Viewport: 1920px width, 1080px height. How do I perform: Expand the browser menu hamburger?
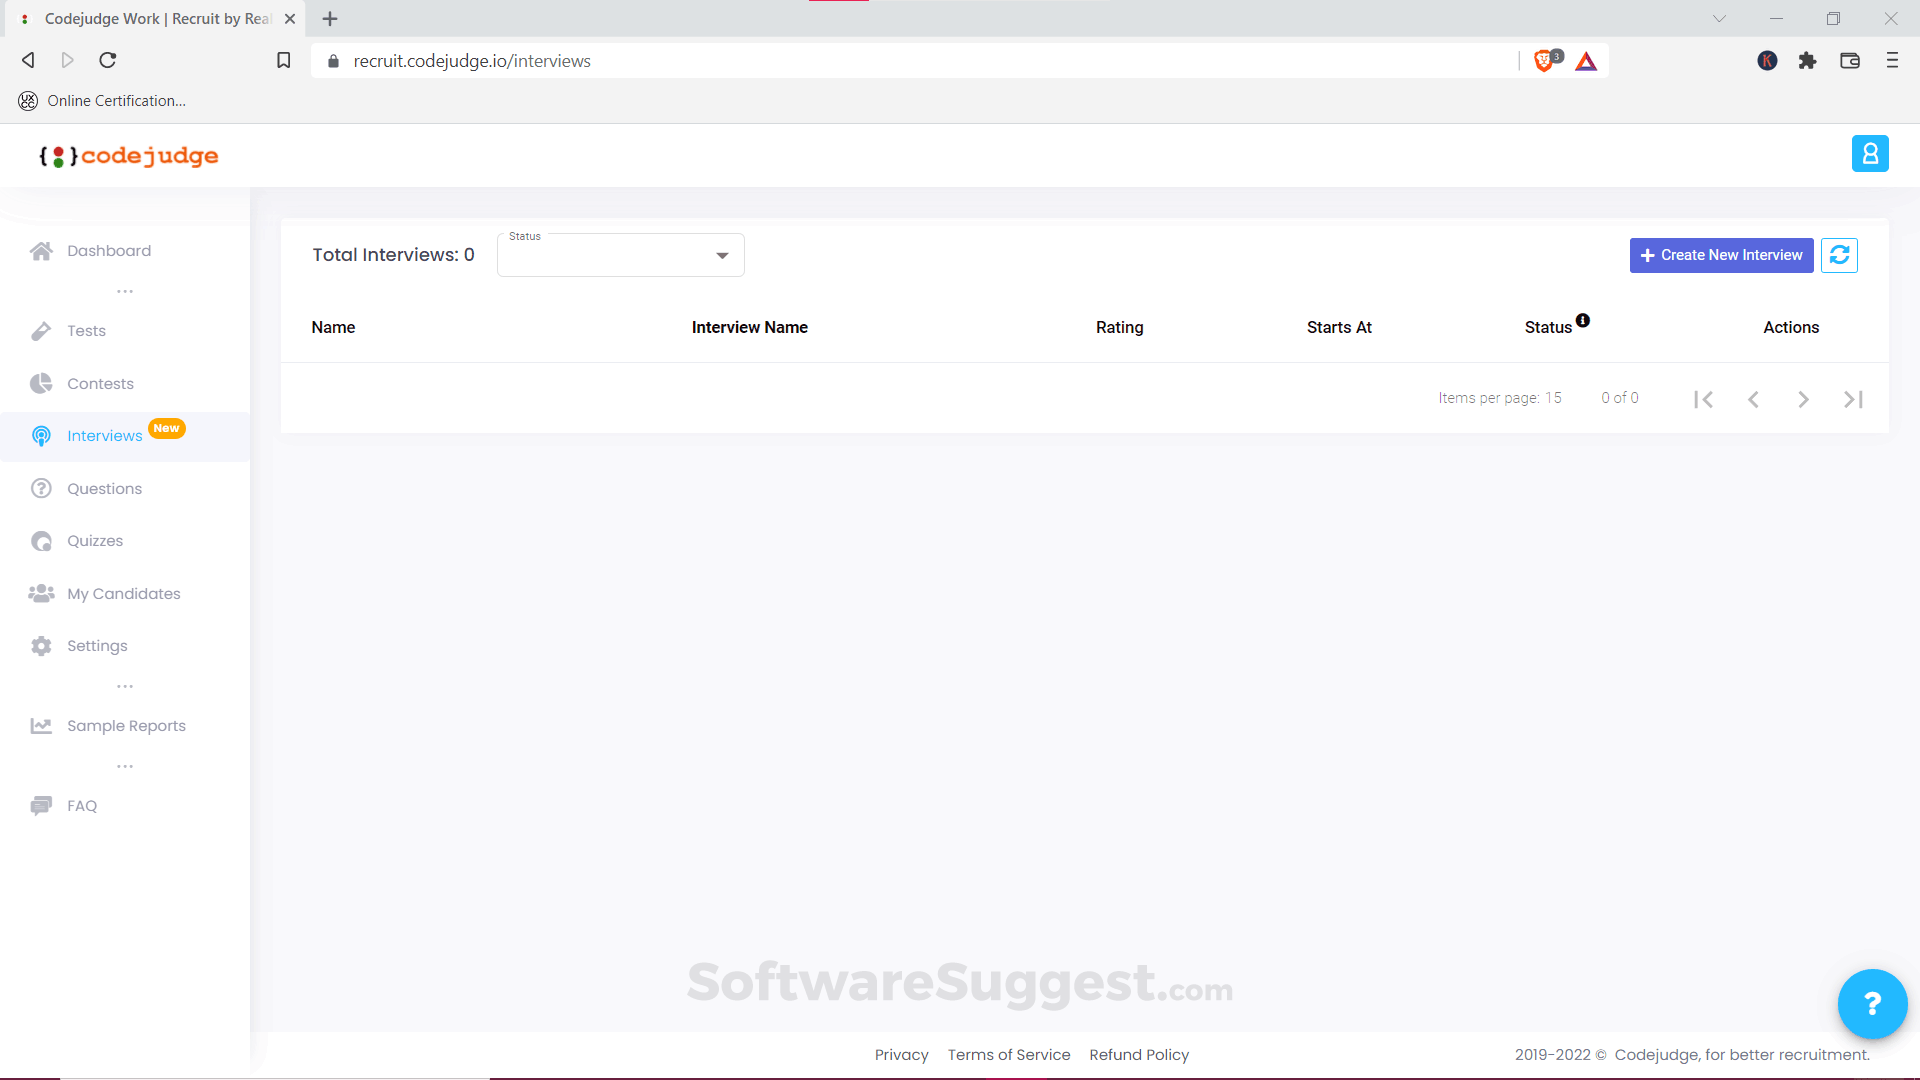[1892, 60]
